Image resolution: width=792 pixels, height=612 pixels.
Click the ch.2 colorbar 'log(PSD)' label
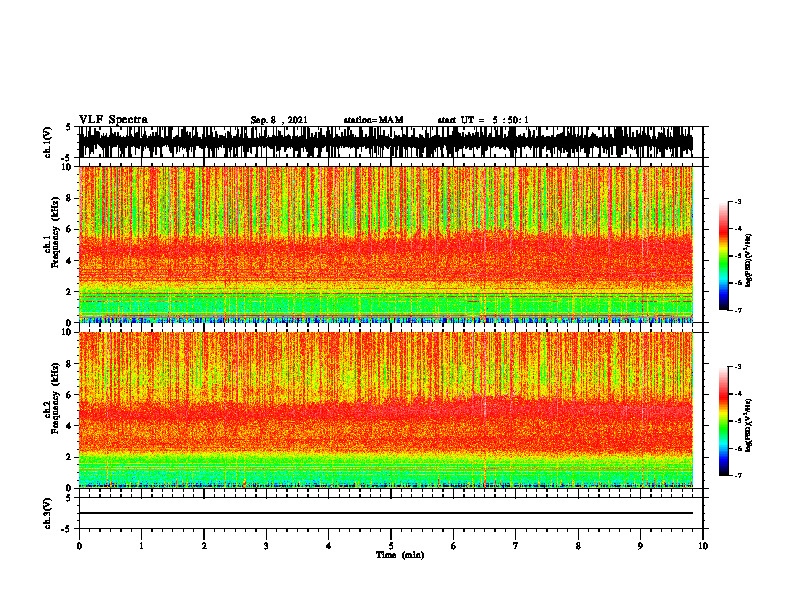[x=749, y=425]
